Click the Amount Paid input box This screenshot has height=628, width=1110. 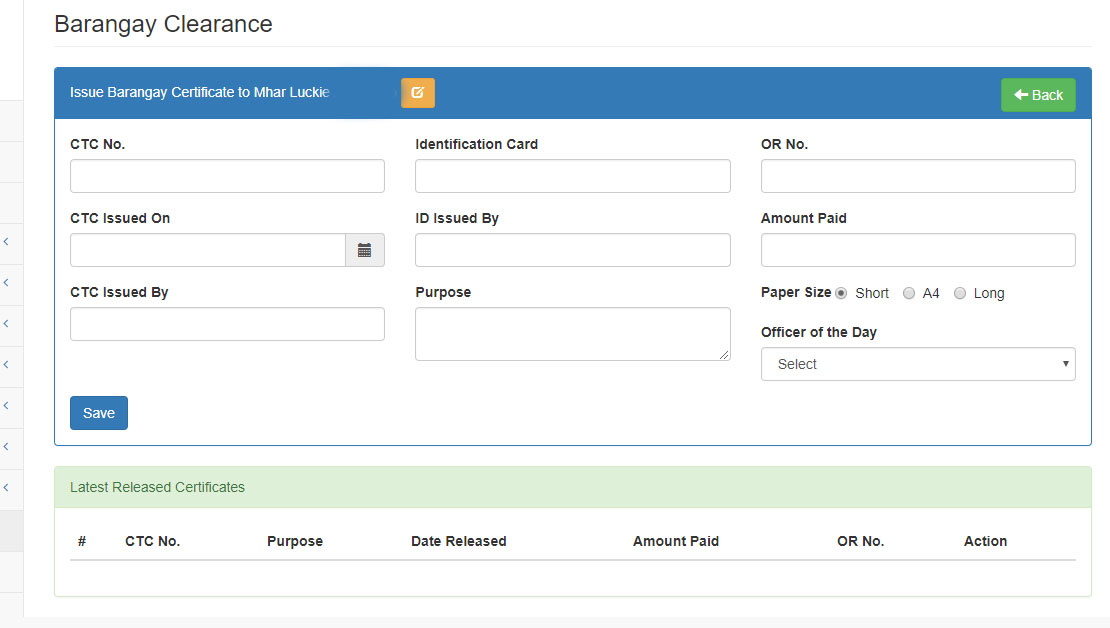coord(917,250)
